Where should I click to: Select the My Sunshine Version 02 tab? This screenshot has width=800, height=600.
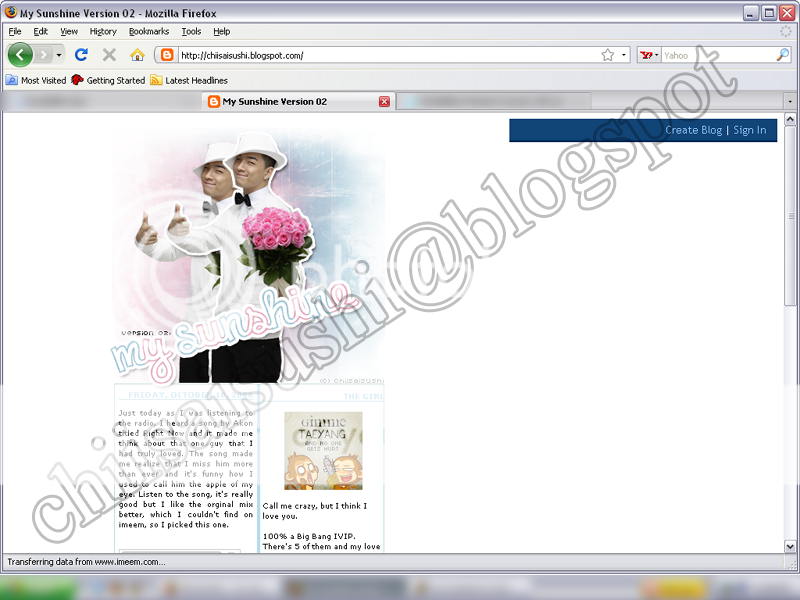click(290, 102)
